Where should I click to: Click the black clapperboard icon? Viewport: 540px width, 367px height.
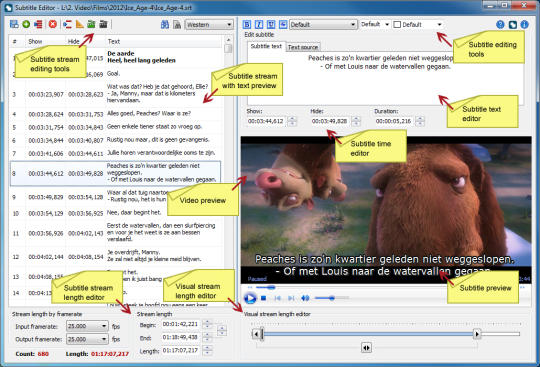coord(103,24)
